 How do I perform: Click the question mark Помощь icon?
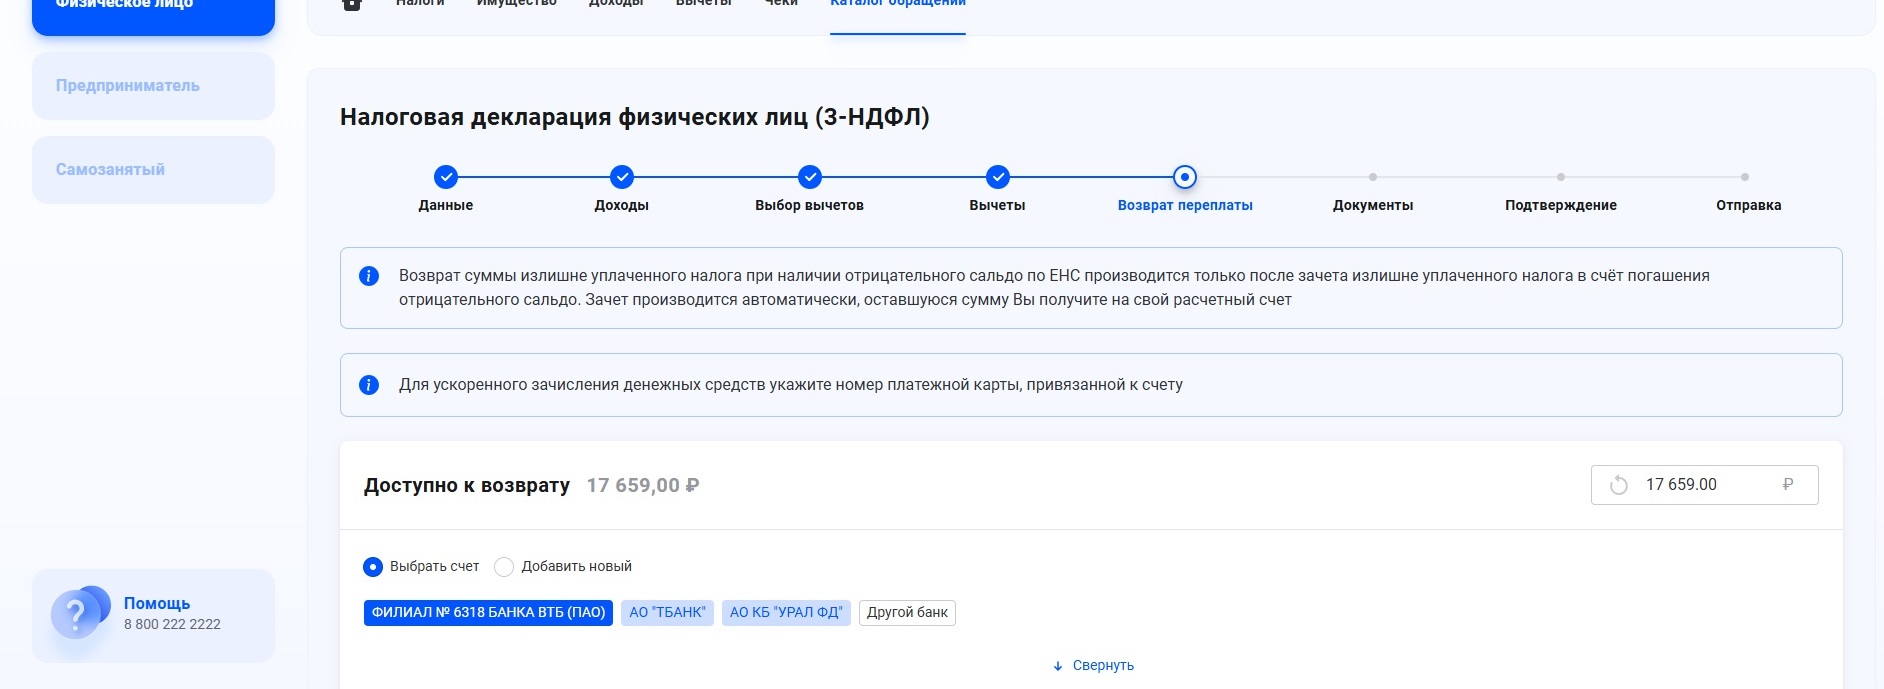pos(77,614)
